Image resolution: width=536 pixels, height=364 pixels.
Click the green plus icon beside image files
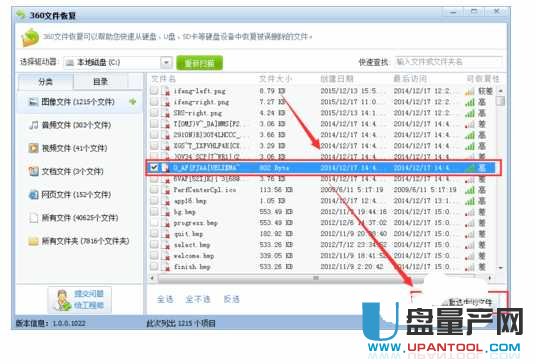pos(133,102)
